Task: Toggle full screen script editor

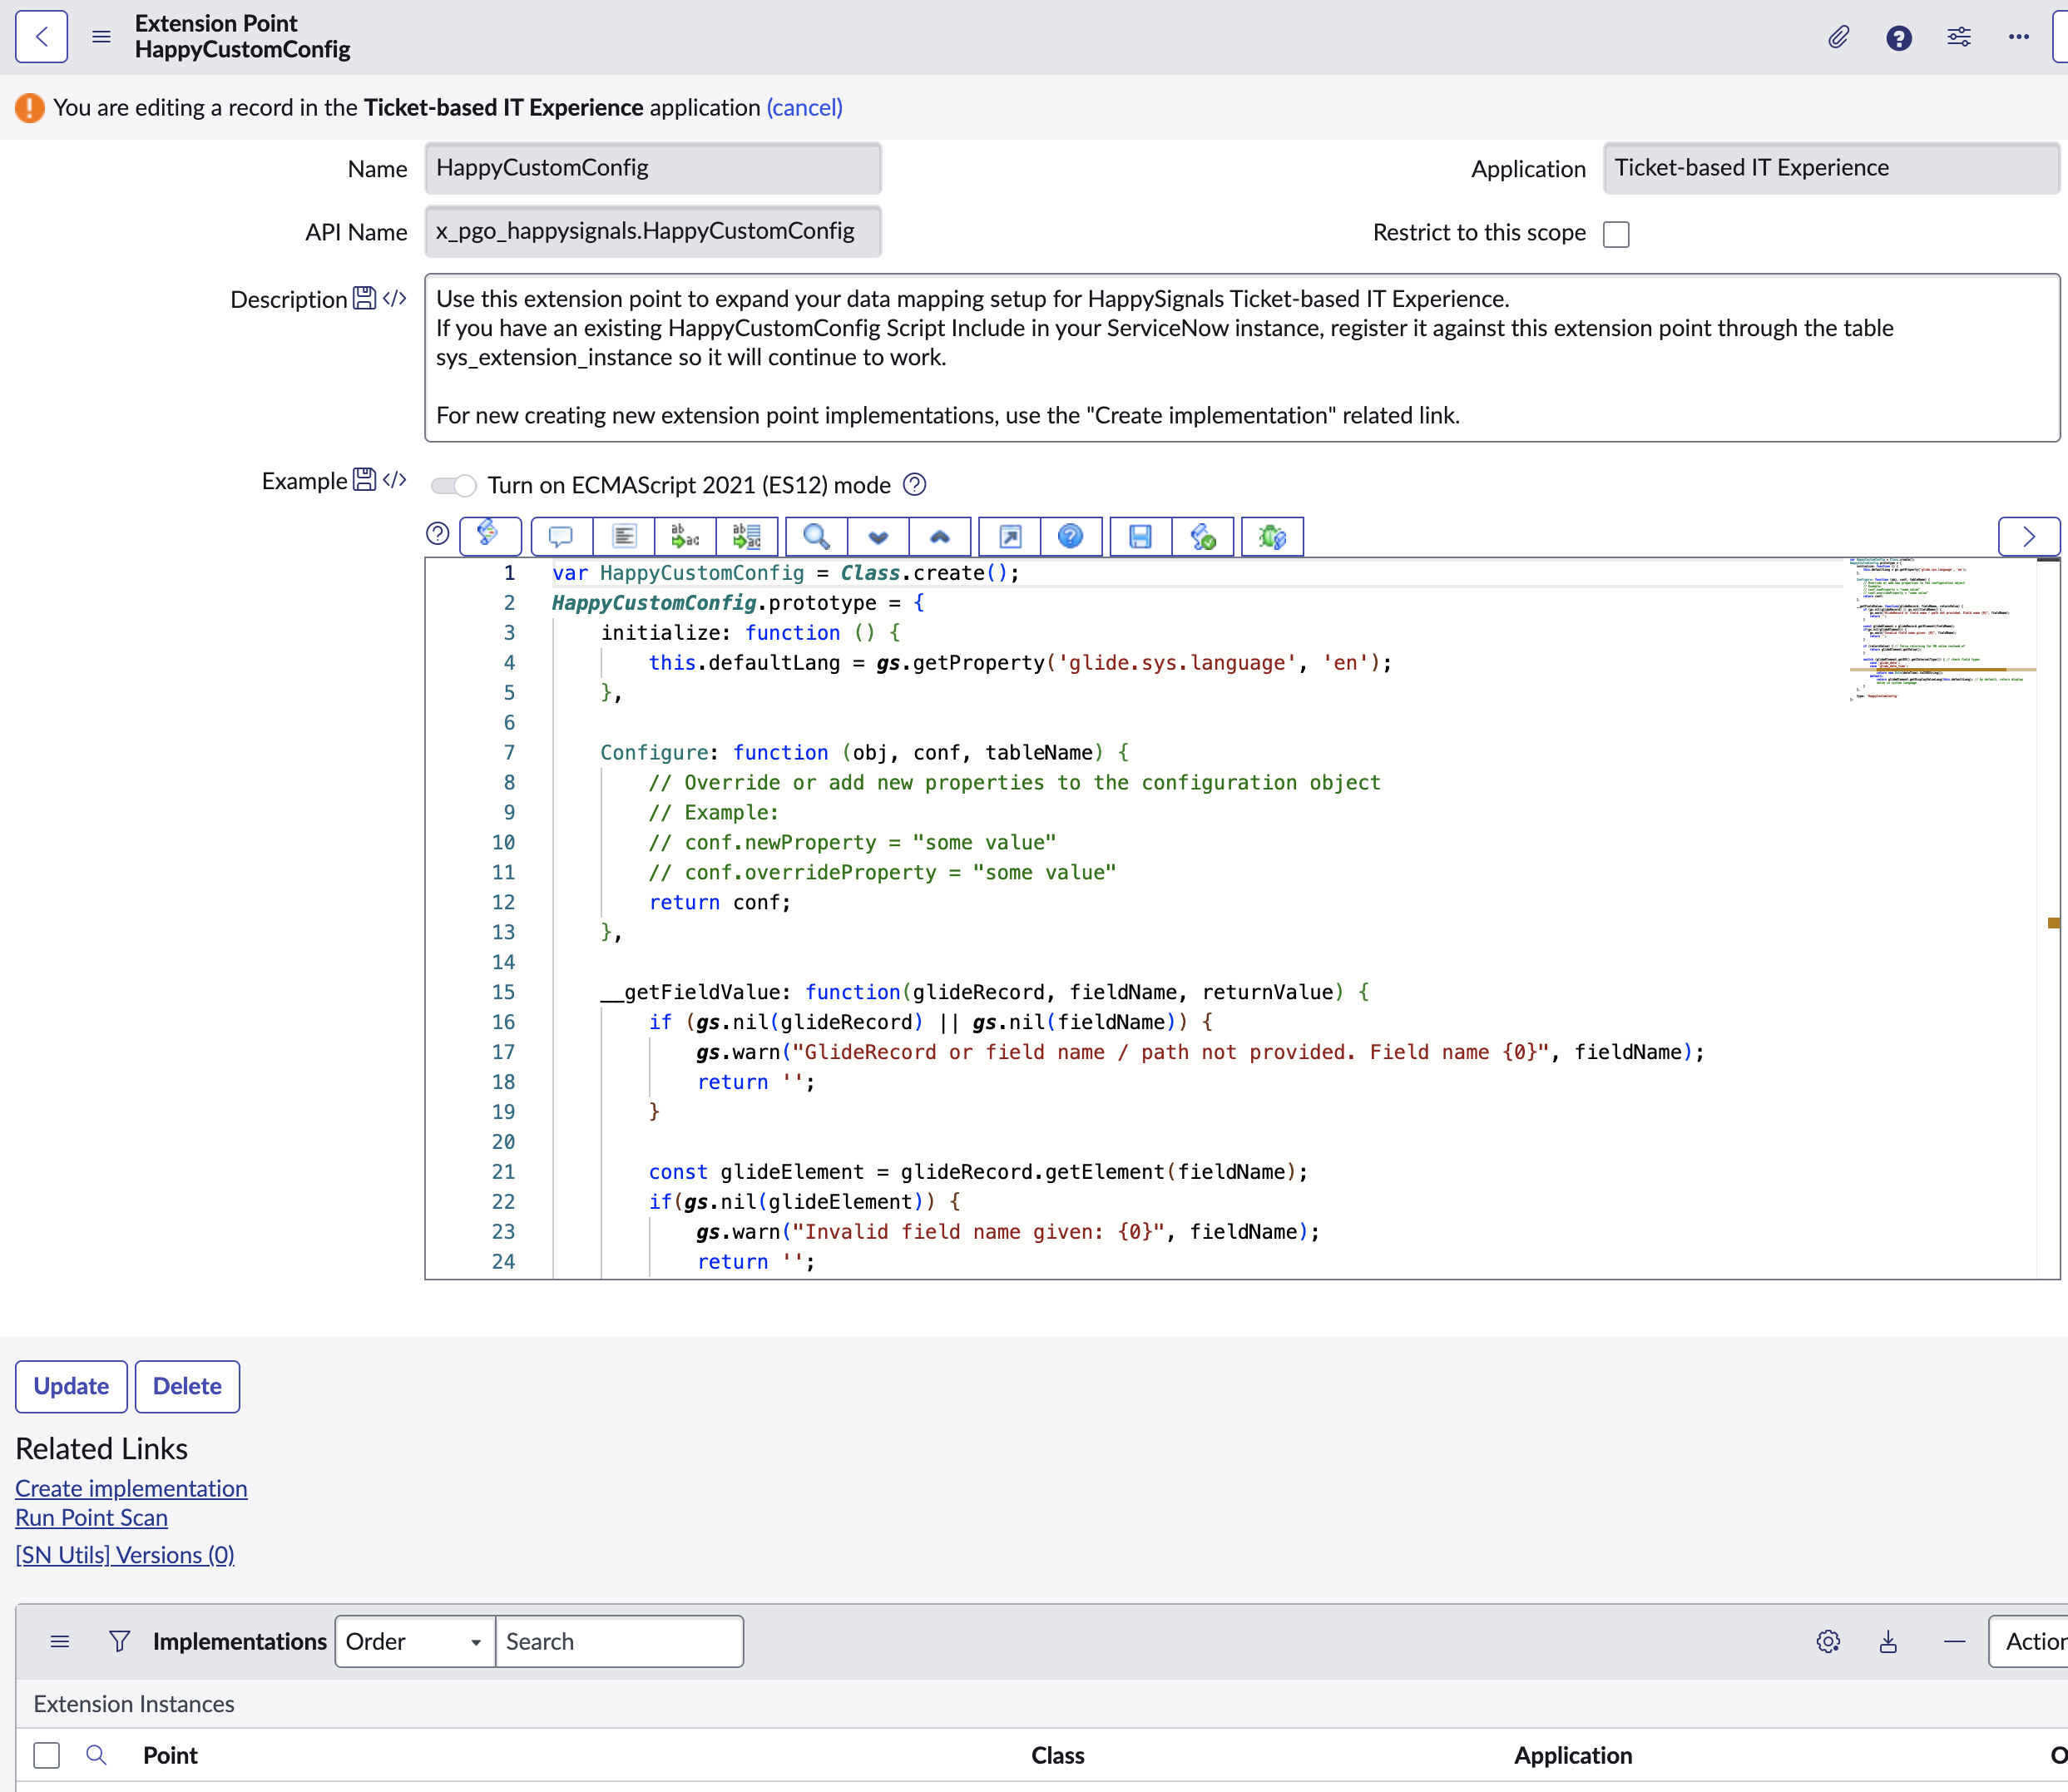Action: (x=1010, y=537)
